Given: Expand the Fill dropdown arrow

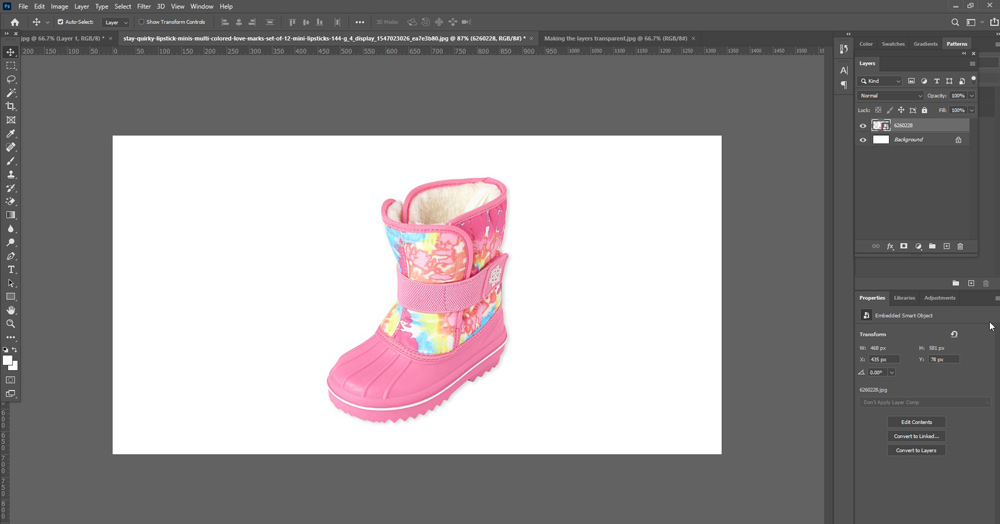Looking at the screenshot, I should pyautogui.click(x=971, y=110).
